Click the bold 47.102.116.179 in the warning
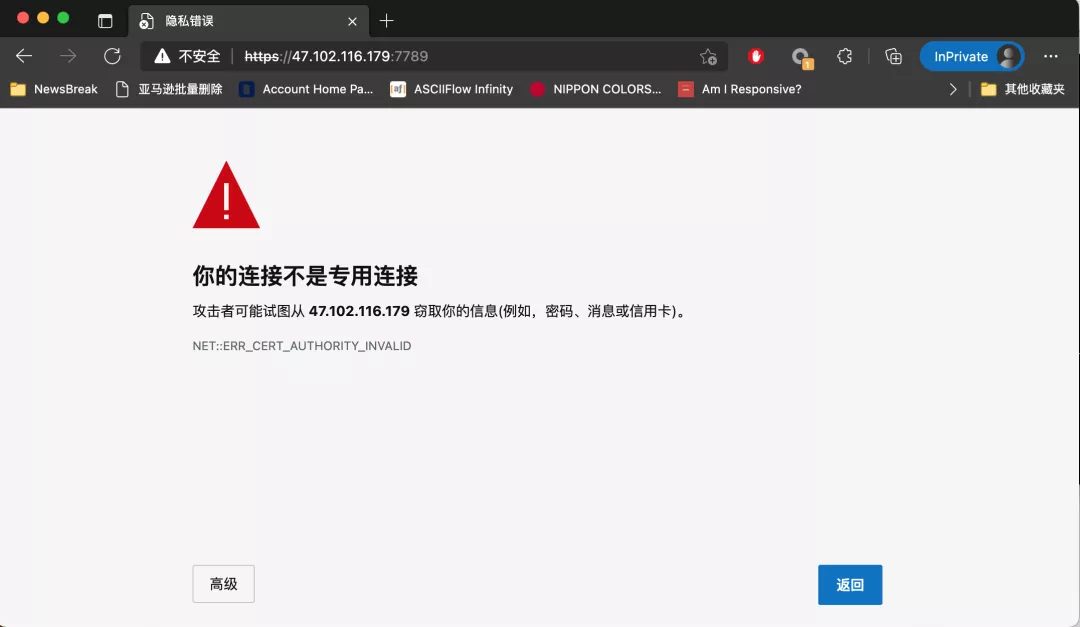This screenshot has width=1080, height=627. 359,311
